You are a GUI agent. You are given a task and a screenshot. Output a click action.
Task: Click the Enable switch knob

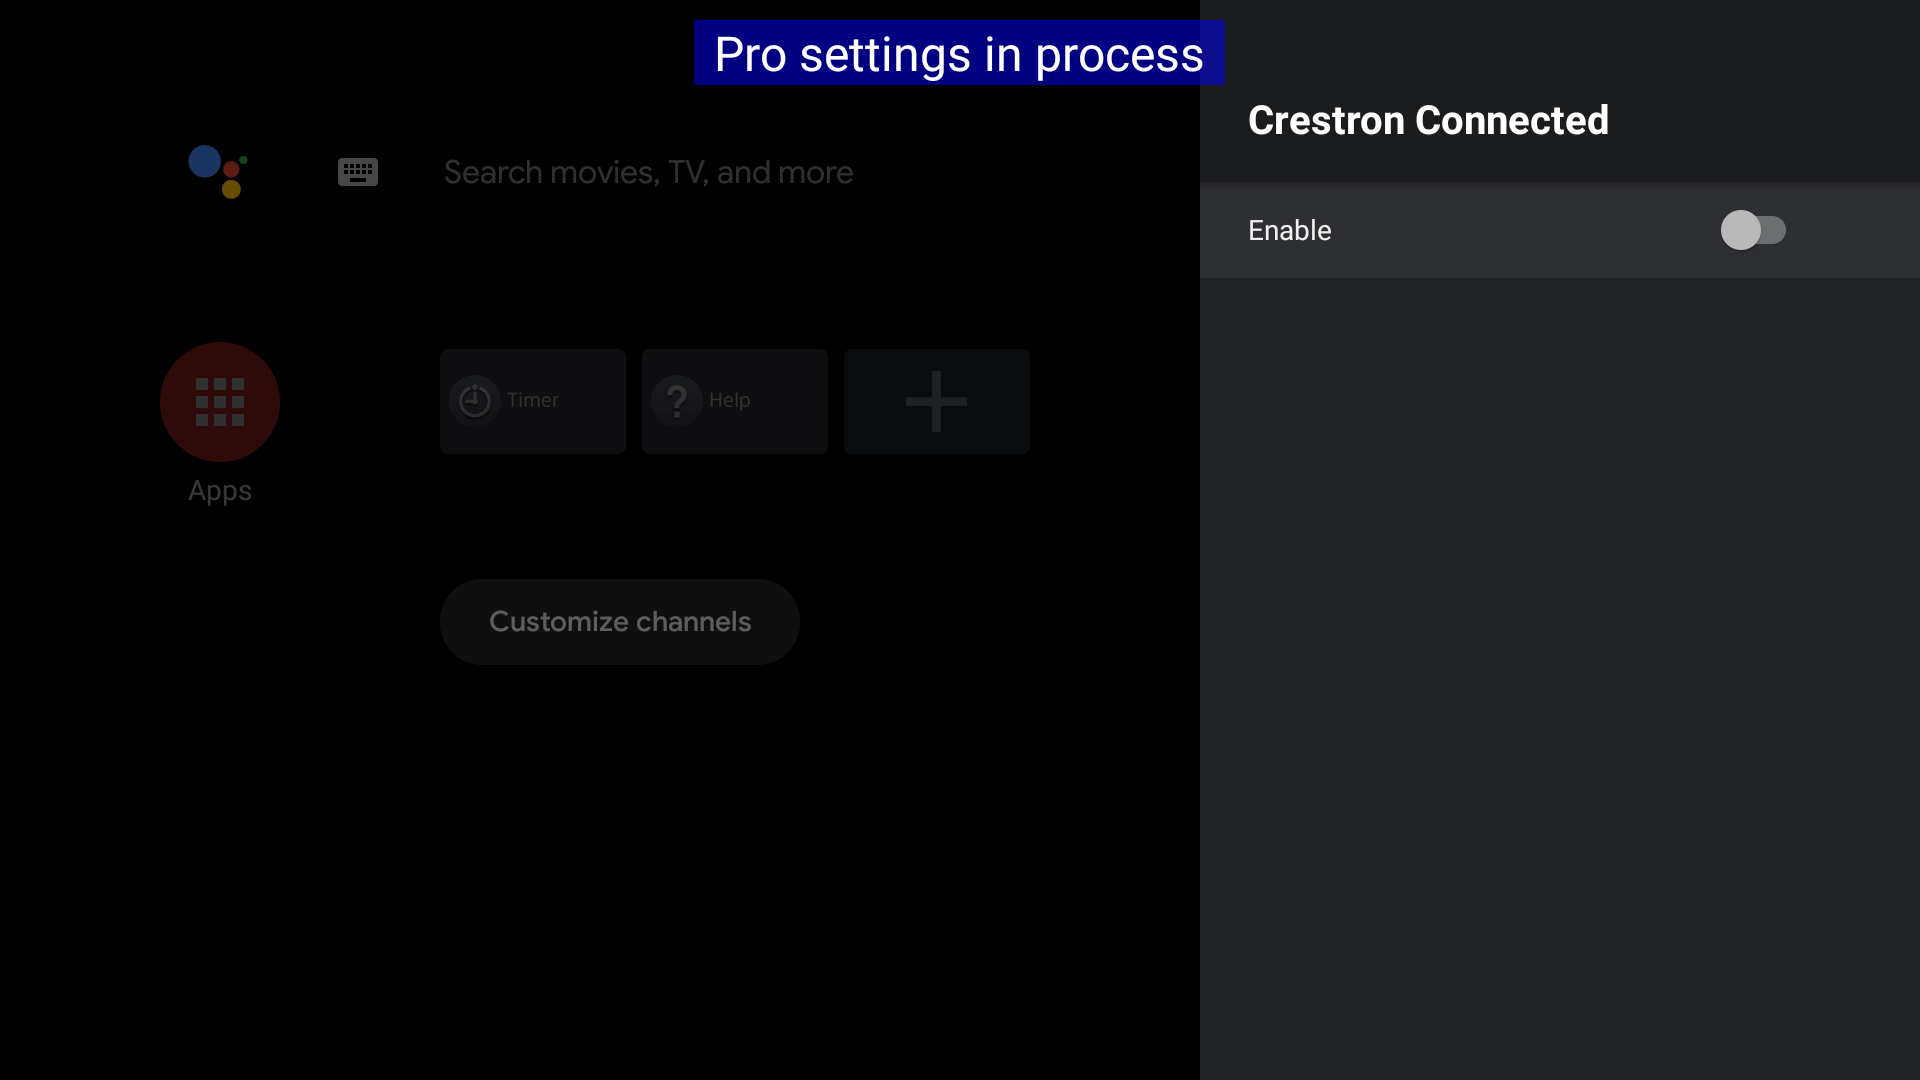point(1740,230)
